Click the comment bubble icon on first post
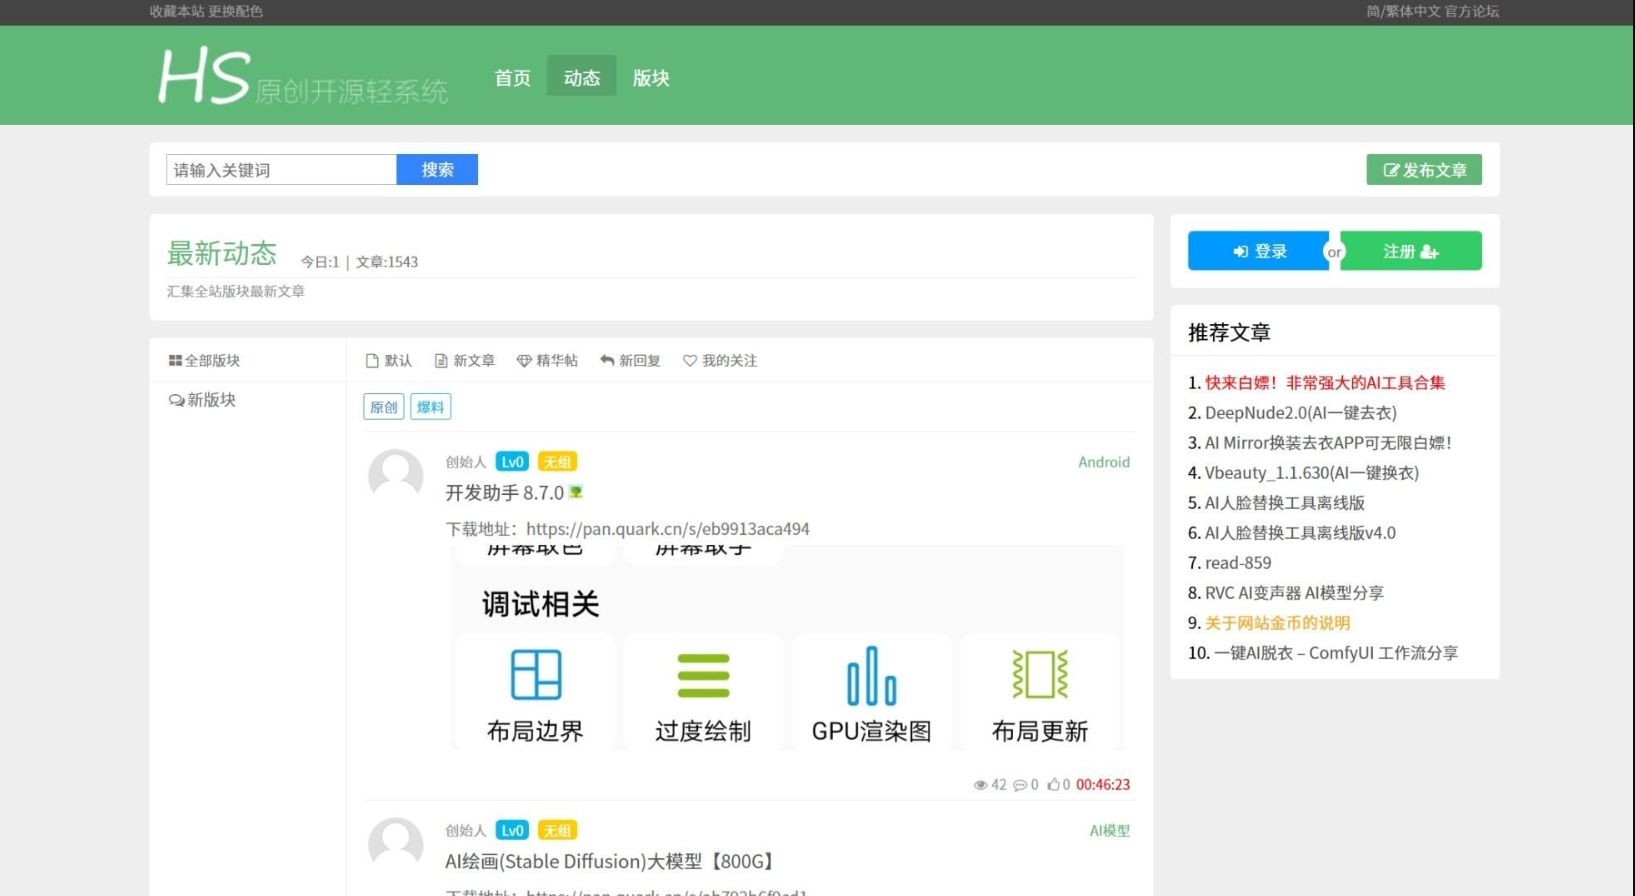This screenshot has width=1635, height=896. (1019, 785)
